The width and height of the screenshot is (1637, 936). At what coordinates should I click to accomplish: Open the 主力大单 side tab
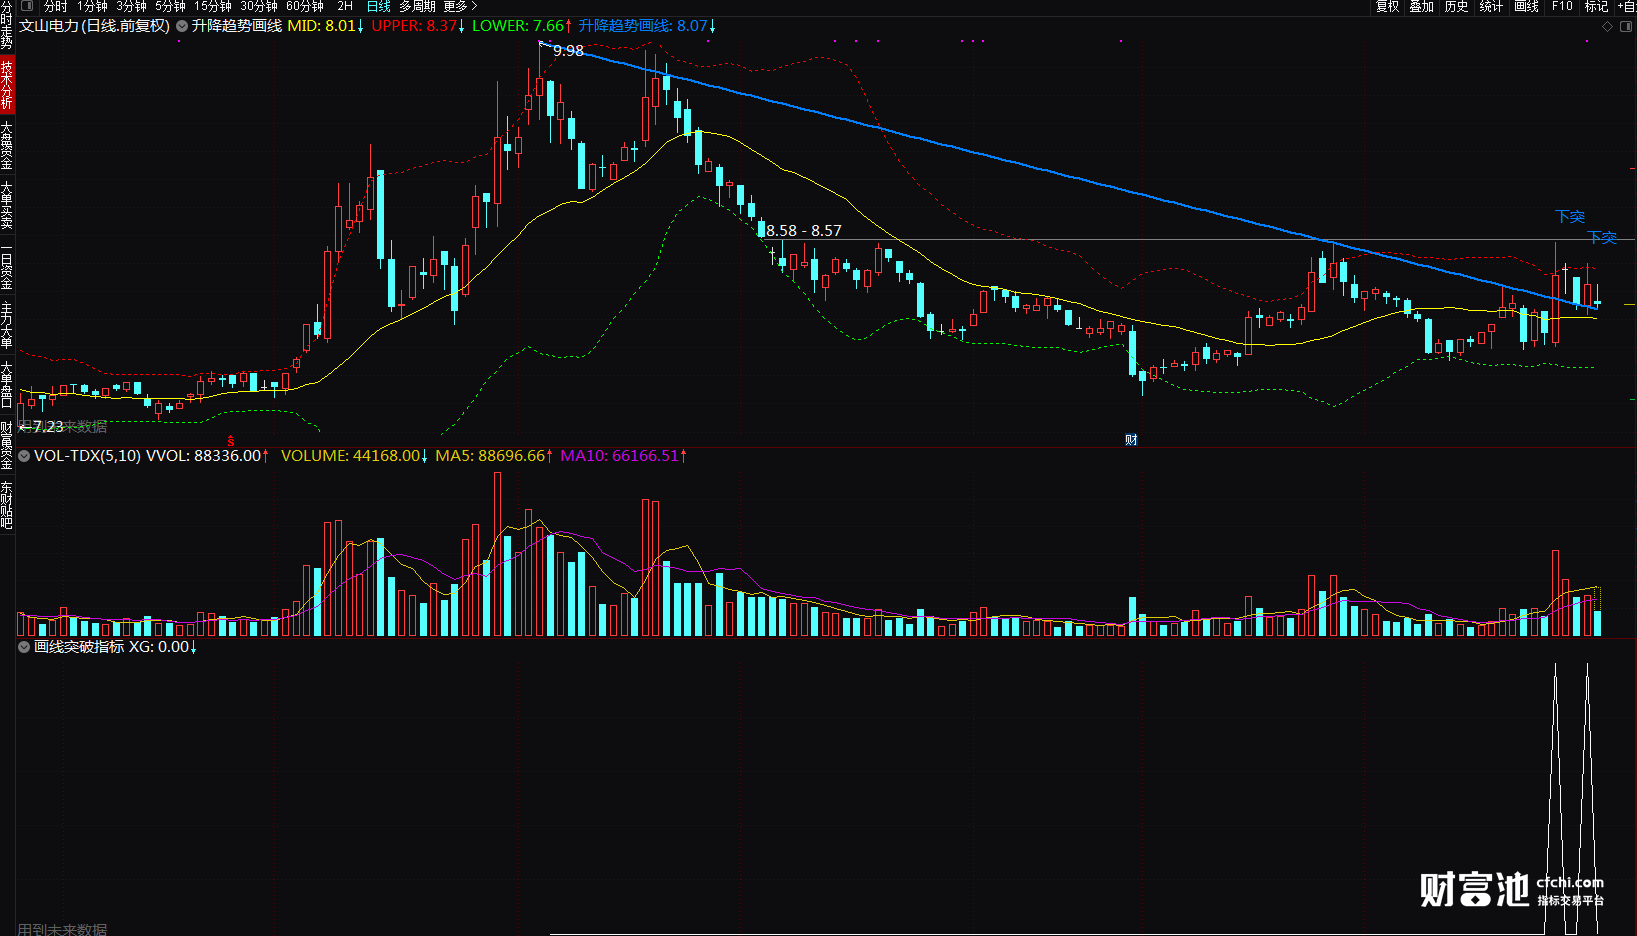point(7,326)
